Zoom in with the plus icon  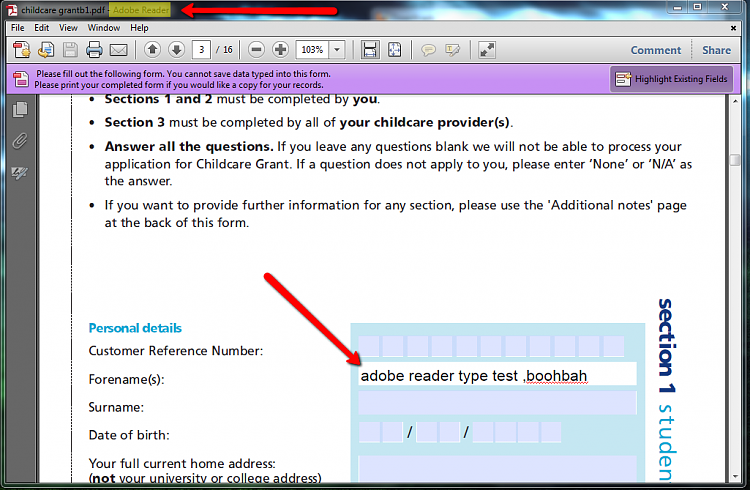(280, 49)
